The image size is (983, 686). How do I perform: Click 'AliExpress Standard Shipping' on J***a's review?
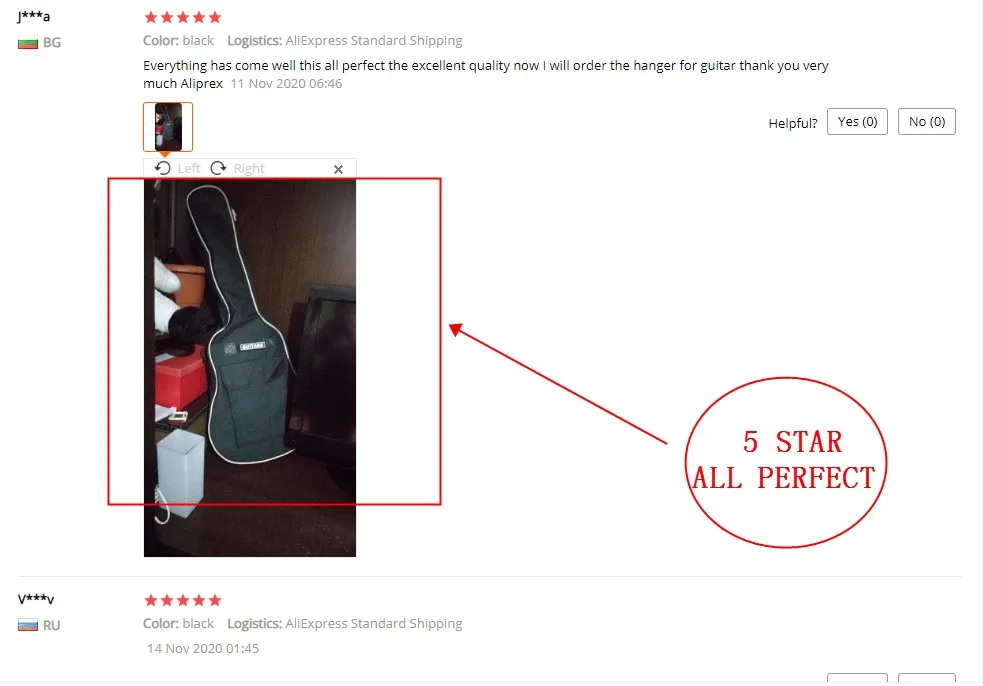374,41
